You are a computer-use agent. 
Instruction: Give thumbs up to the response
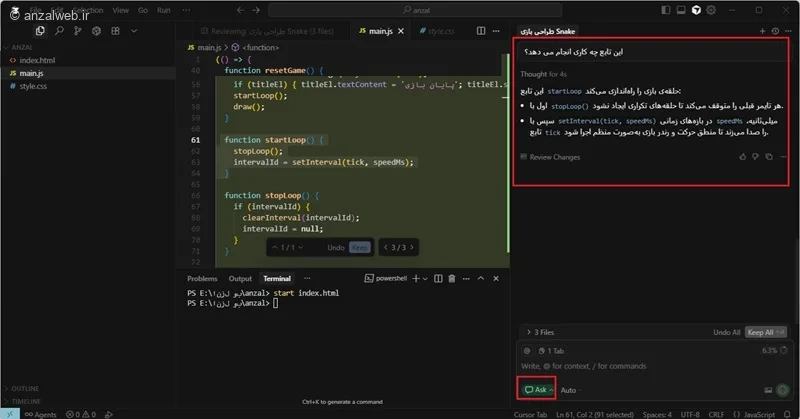[742, 157]
